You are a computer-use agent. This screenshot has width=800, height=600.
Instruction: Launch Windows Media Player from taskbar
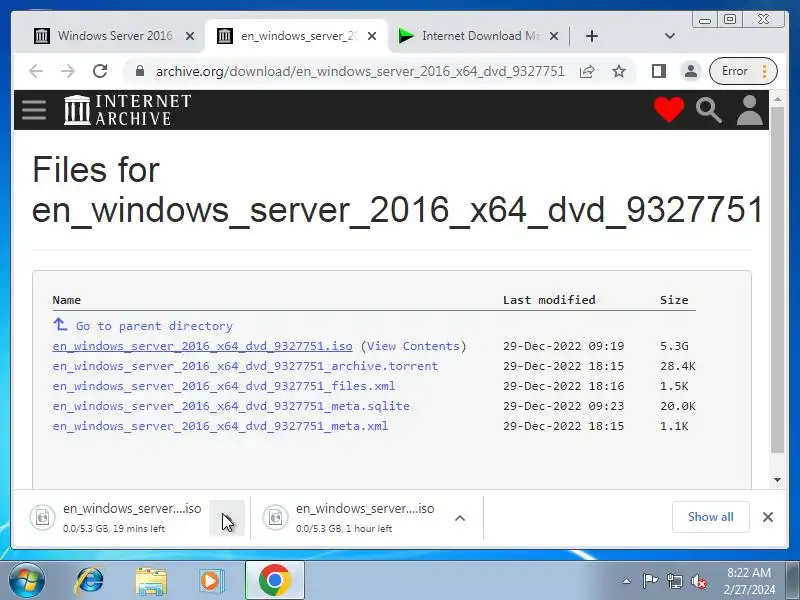[x=210, y=581]
